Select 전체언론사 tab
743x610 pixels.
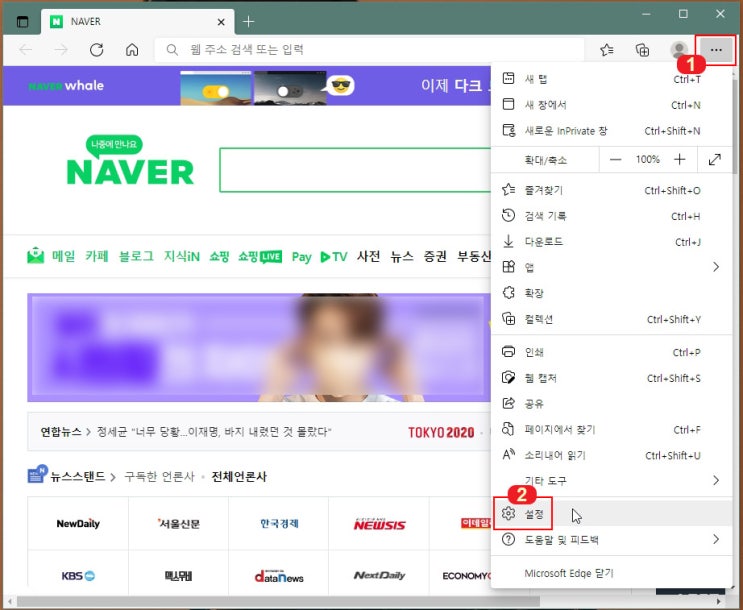239,476
